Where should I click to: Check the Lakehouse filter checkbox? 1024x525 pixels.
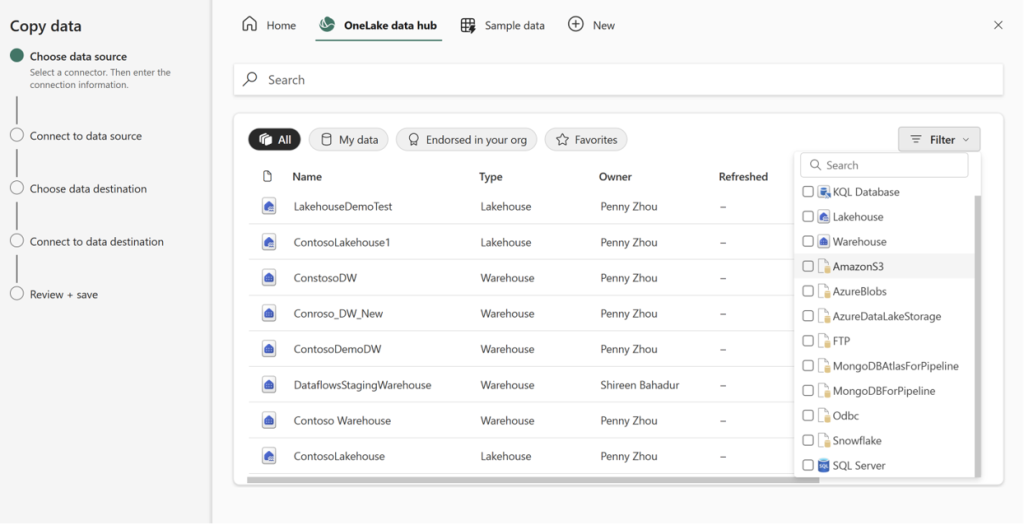click(808, 216)
